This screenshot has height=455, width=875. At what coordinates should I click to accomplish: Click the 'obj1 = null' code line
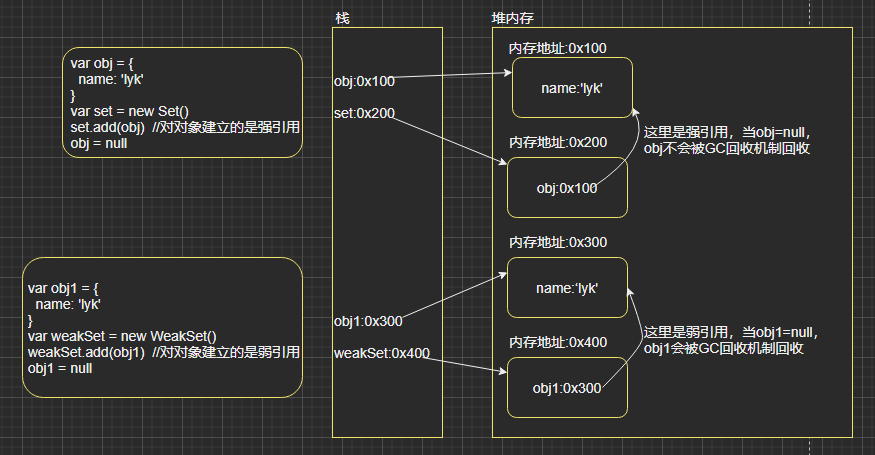pos(60,368)
